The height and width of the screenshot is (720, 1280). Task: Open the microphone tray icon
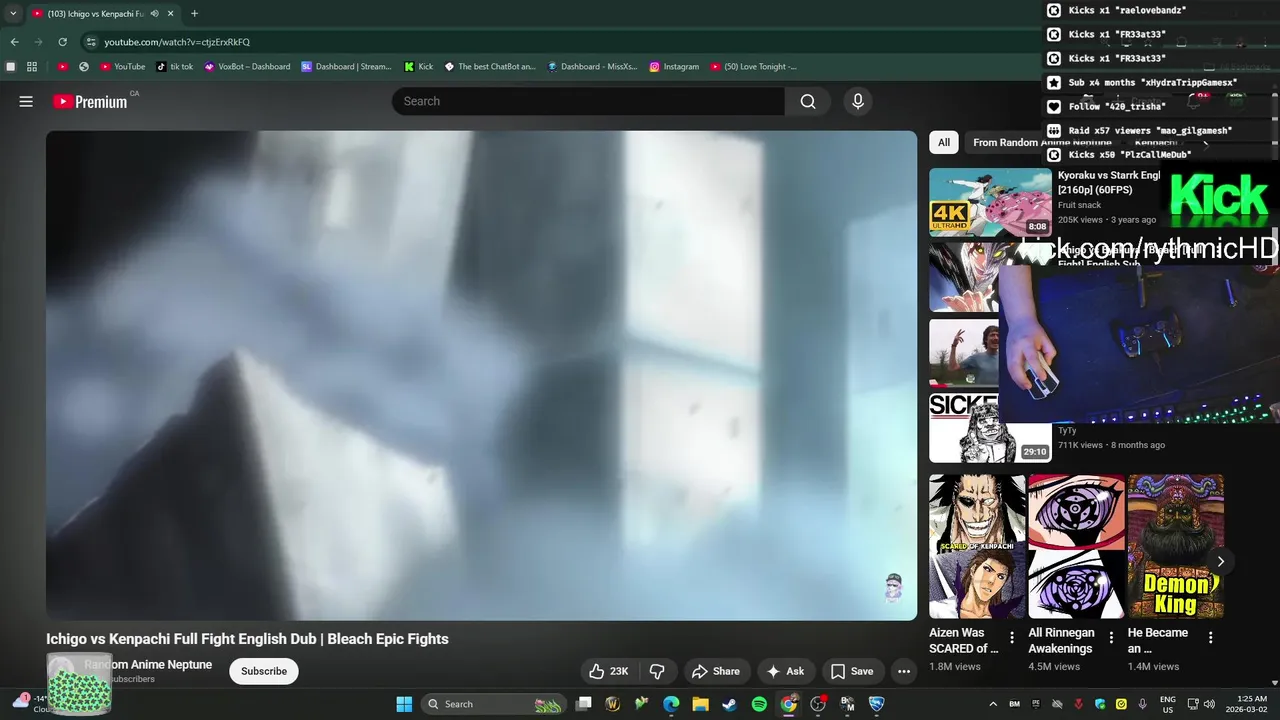1143,704
